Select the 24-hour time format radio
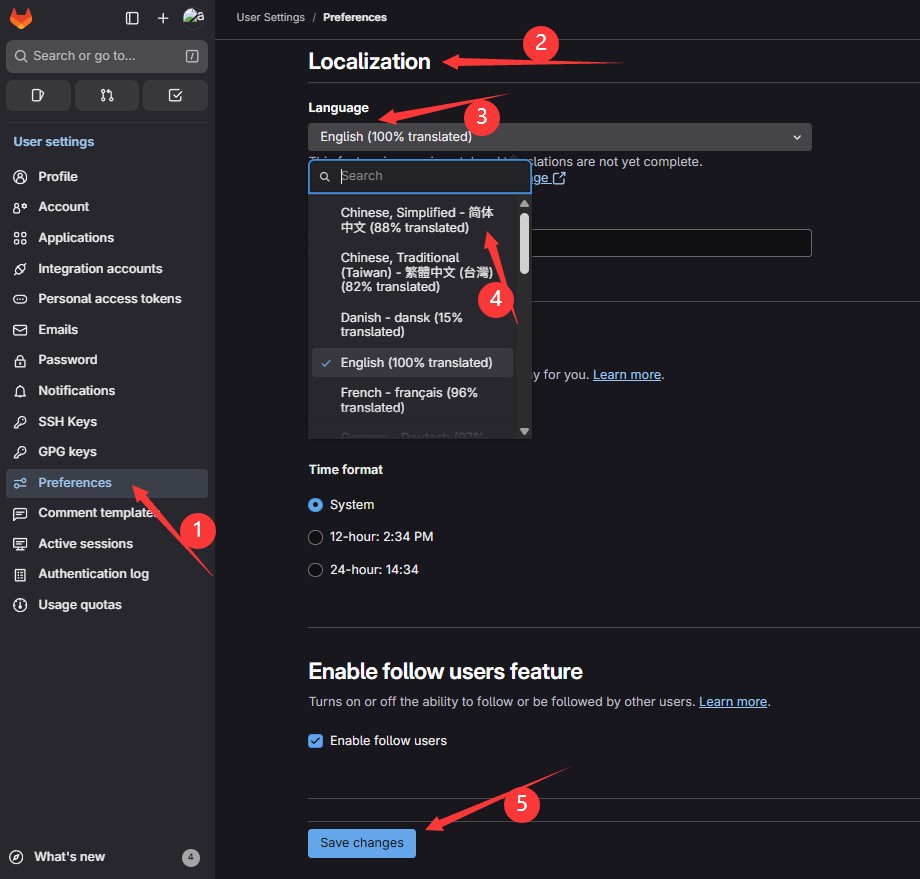 (316, 570)
